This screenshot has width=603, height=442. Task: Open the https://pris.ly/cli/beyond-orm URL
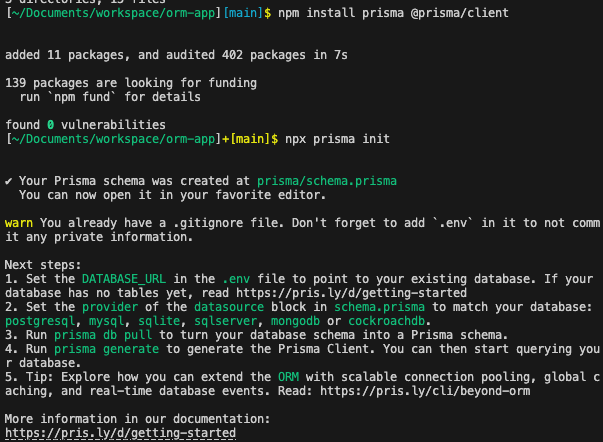425,391
